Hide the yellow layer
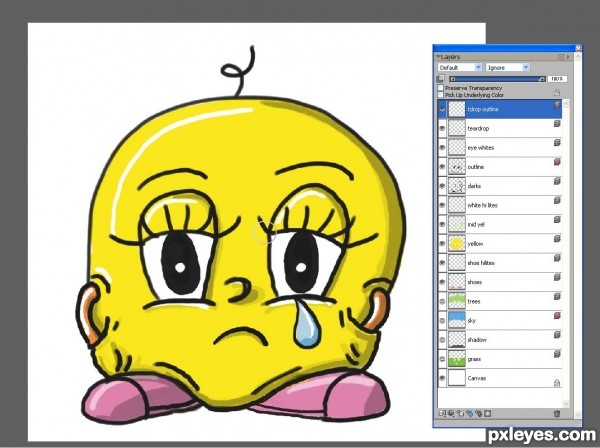Screen dimensions: 600x448 tap(442, 244)
